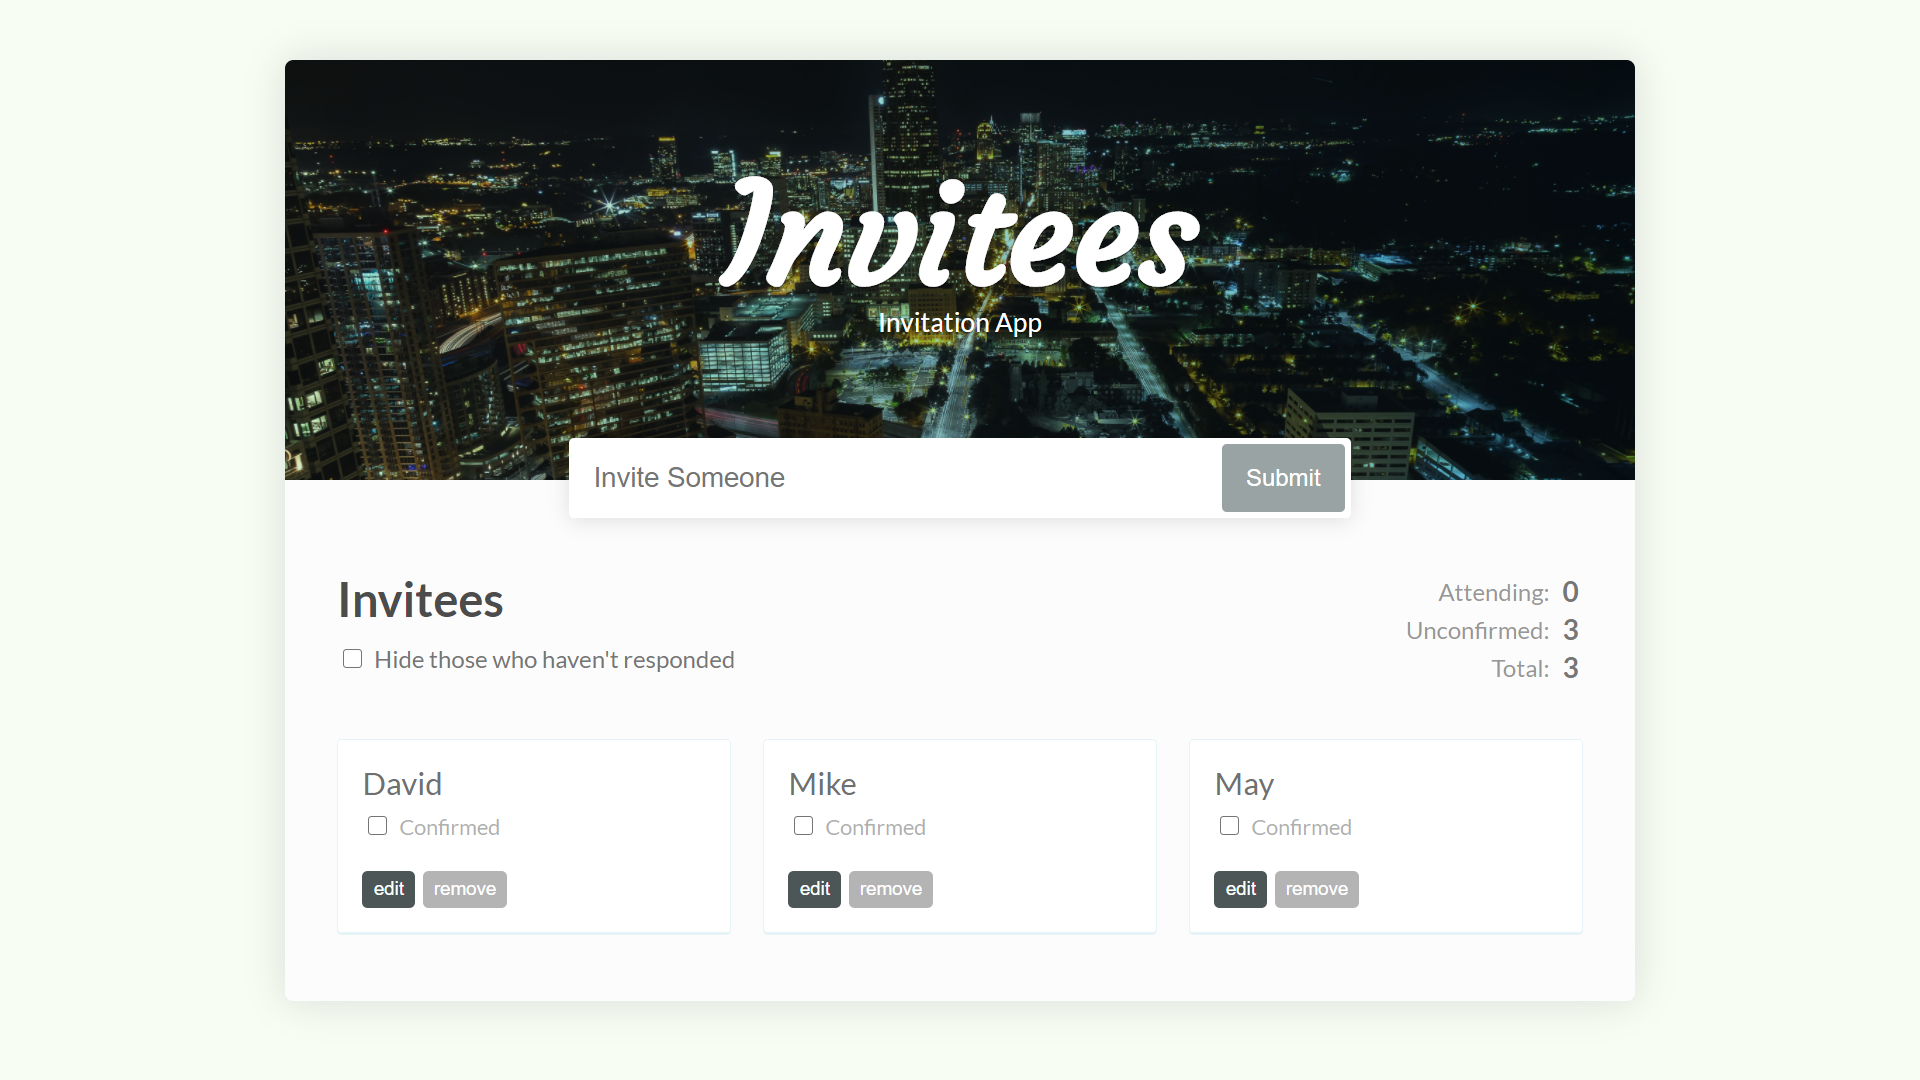The height and width of the screenshot is (1080, 1920).
Task: Click the Submit button
Action: (1283, 477)
